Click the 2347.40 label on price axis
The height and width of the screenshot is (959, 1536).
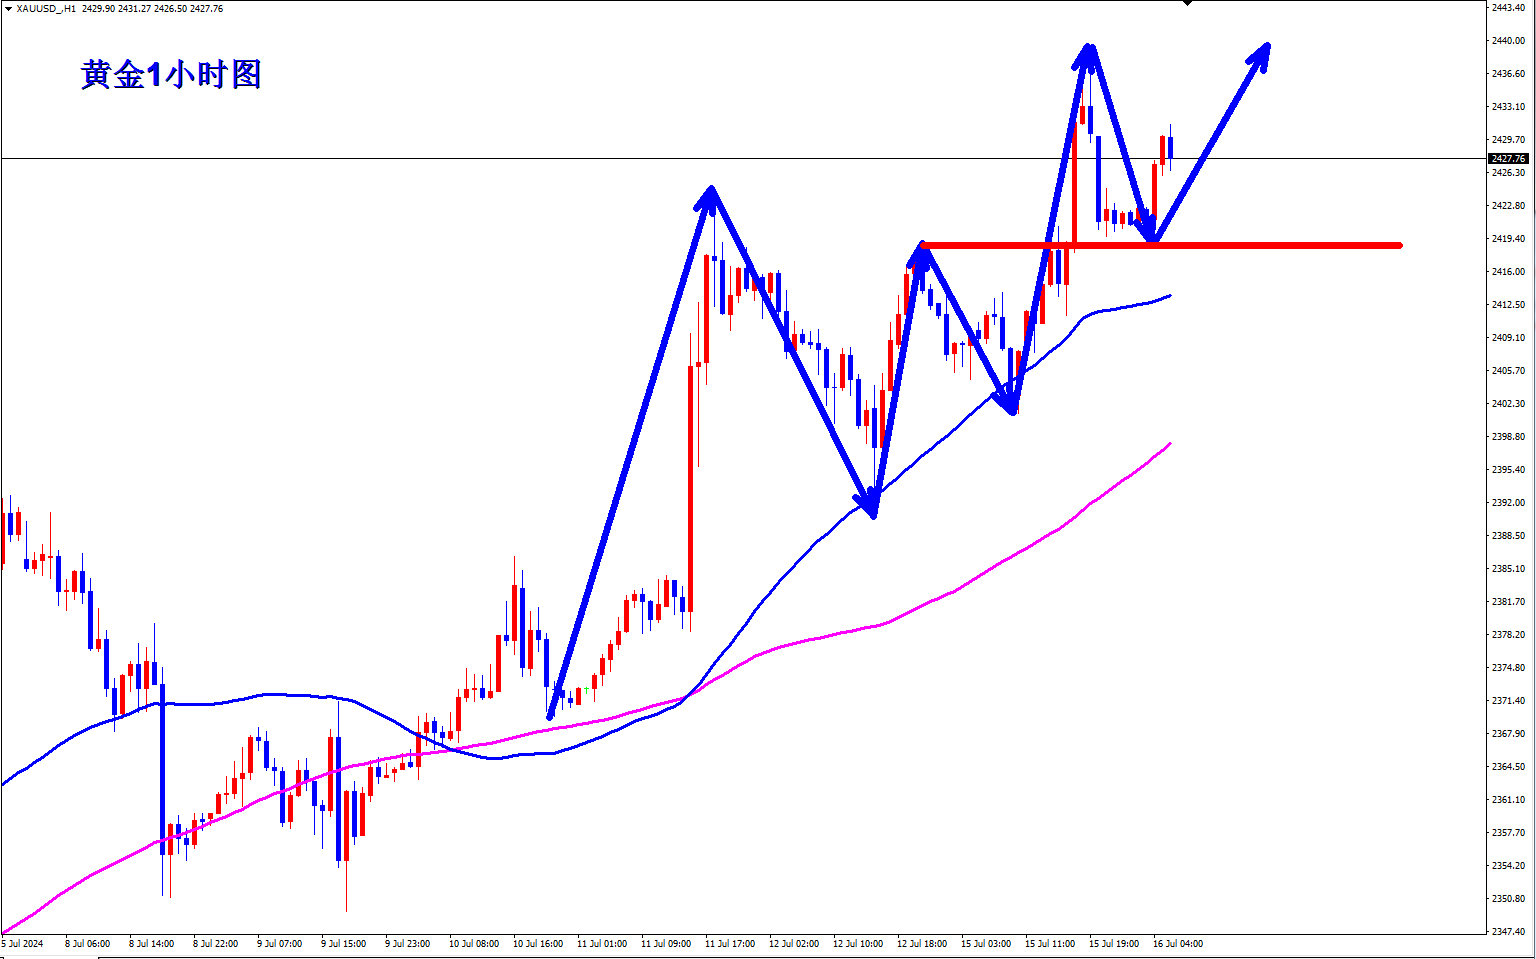(1508, 931)
